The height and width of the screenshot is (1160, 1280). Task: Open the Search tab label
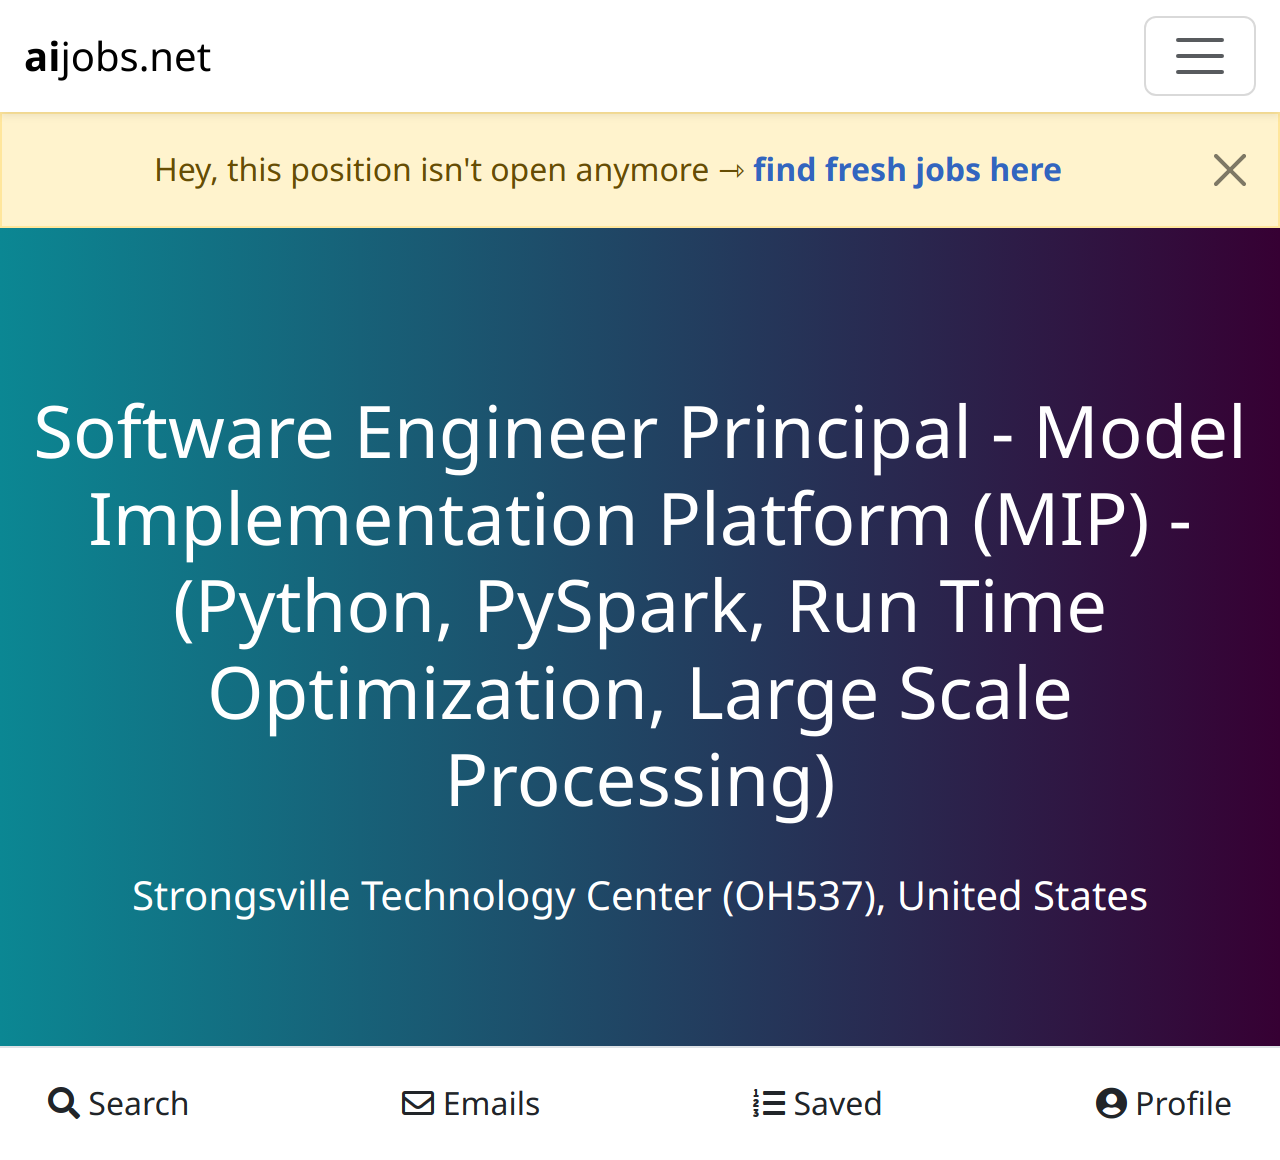[138, 1104]
